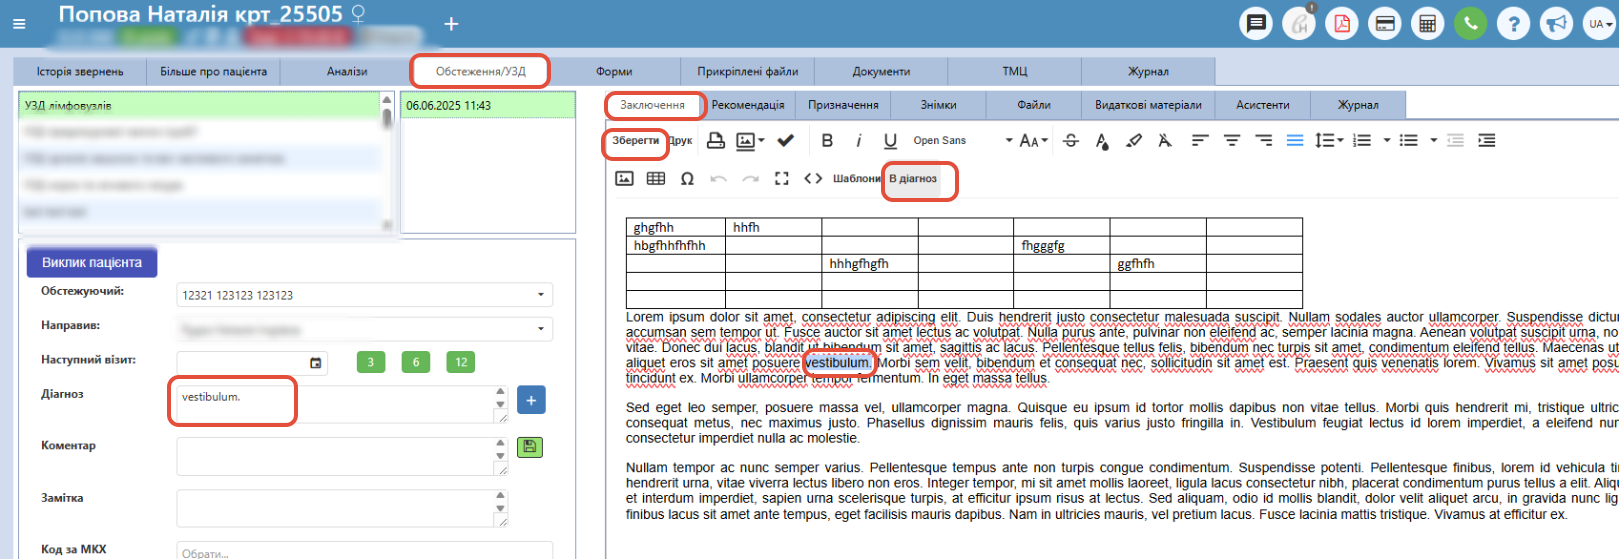Image resolution: width=1619 pixels, height=559 pixels.
Task: Save the comment with the green disk icon
Action: 530,447
